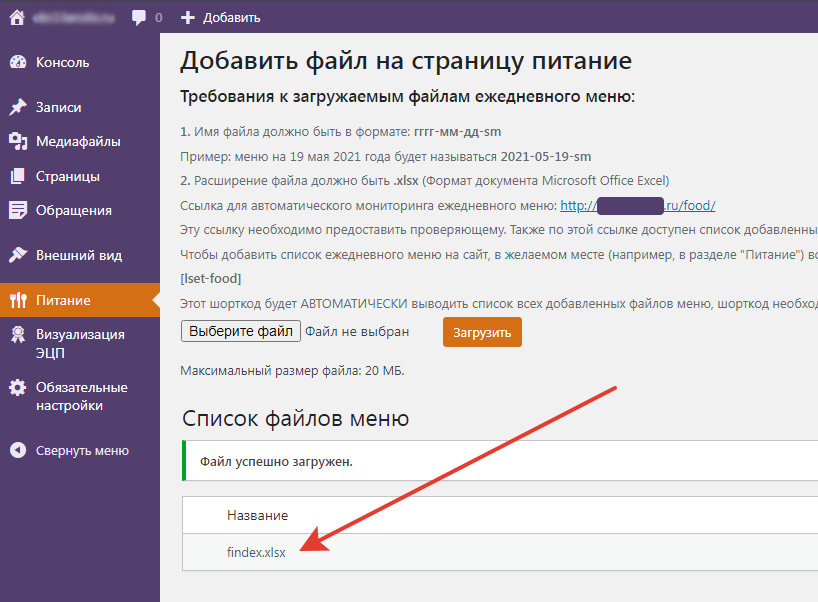Screen dimensions: 818x602
Task: Open Консоль in the sidebar
Action: coord(63,63)
